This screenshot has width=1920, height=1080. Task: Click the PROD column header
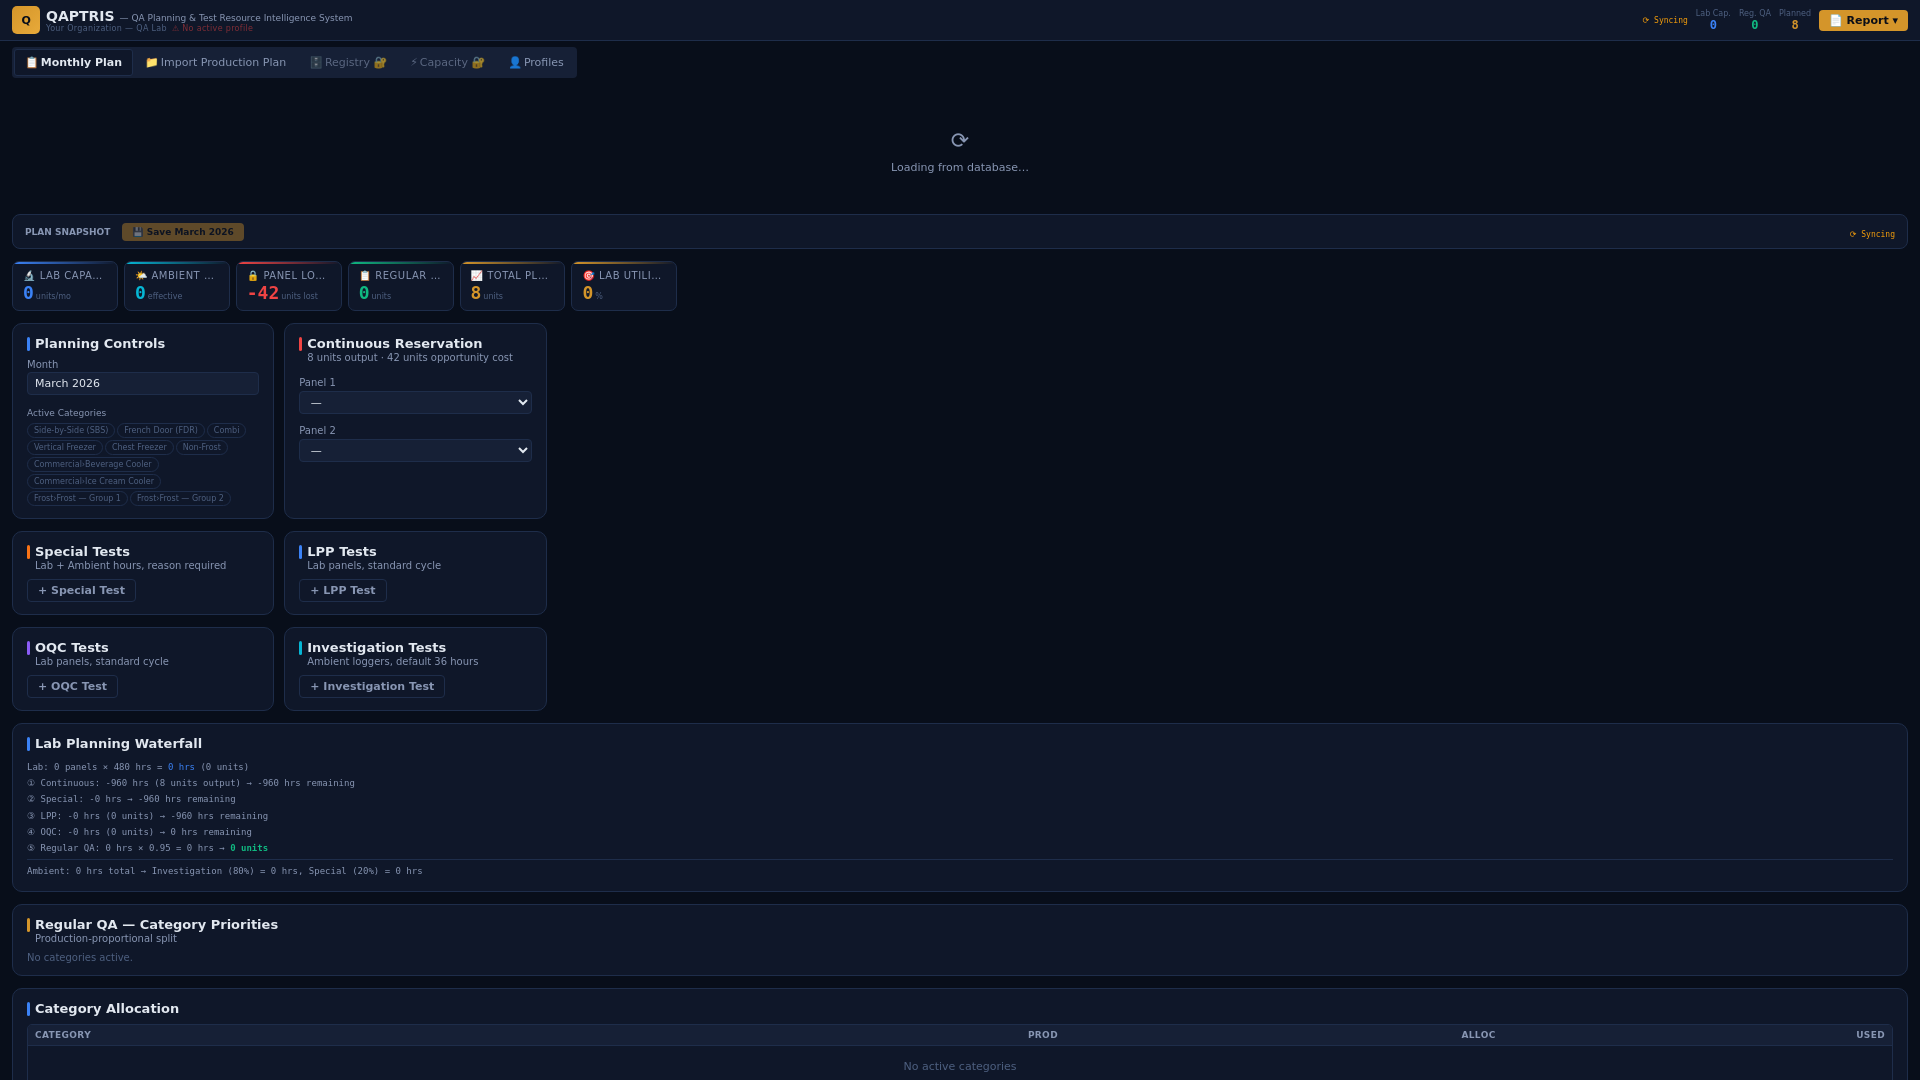(1042, 1036)
